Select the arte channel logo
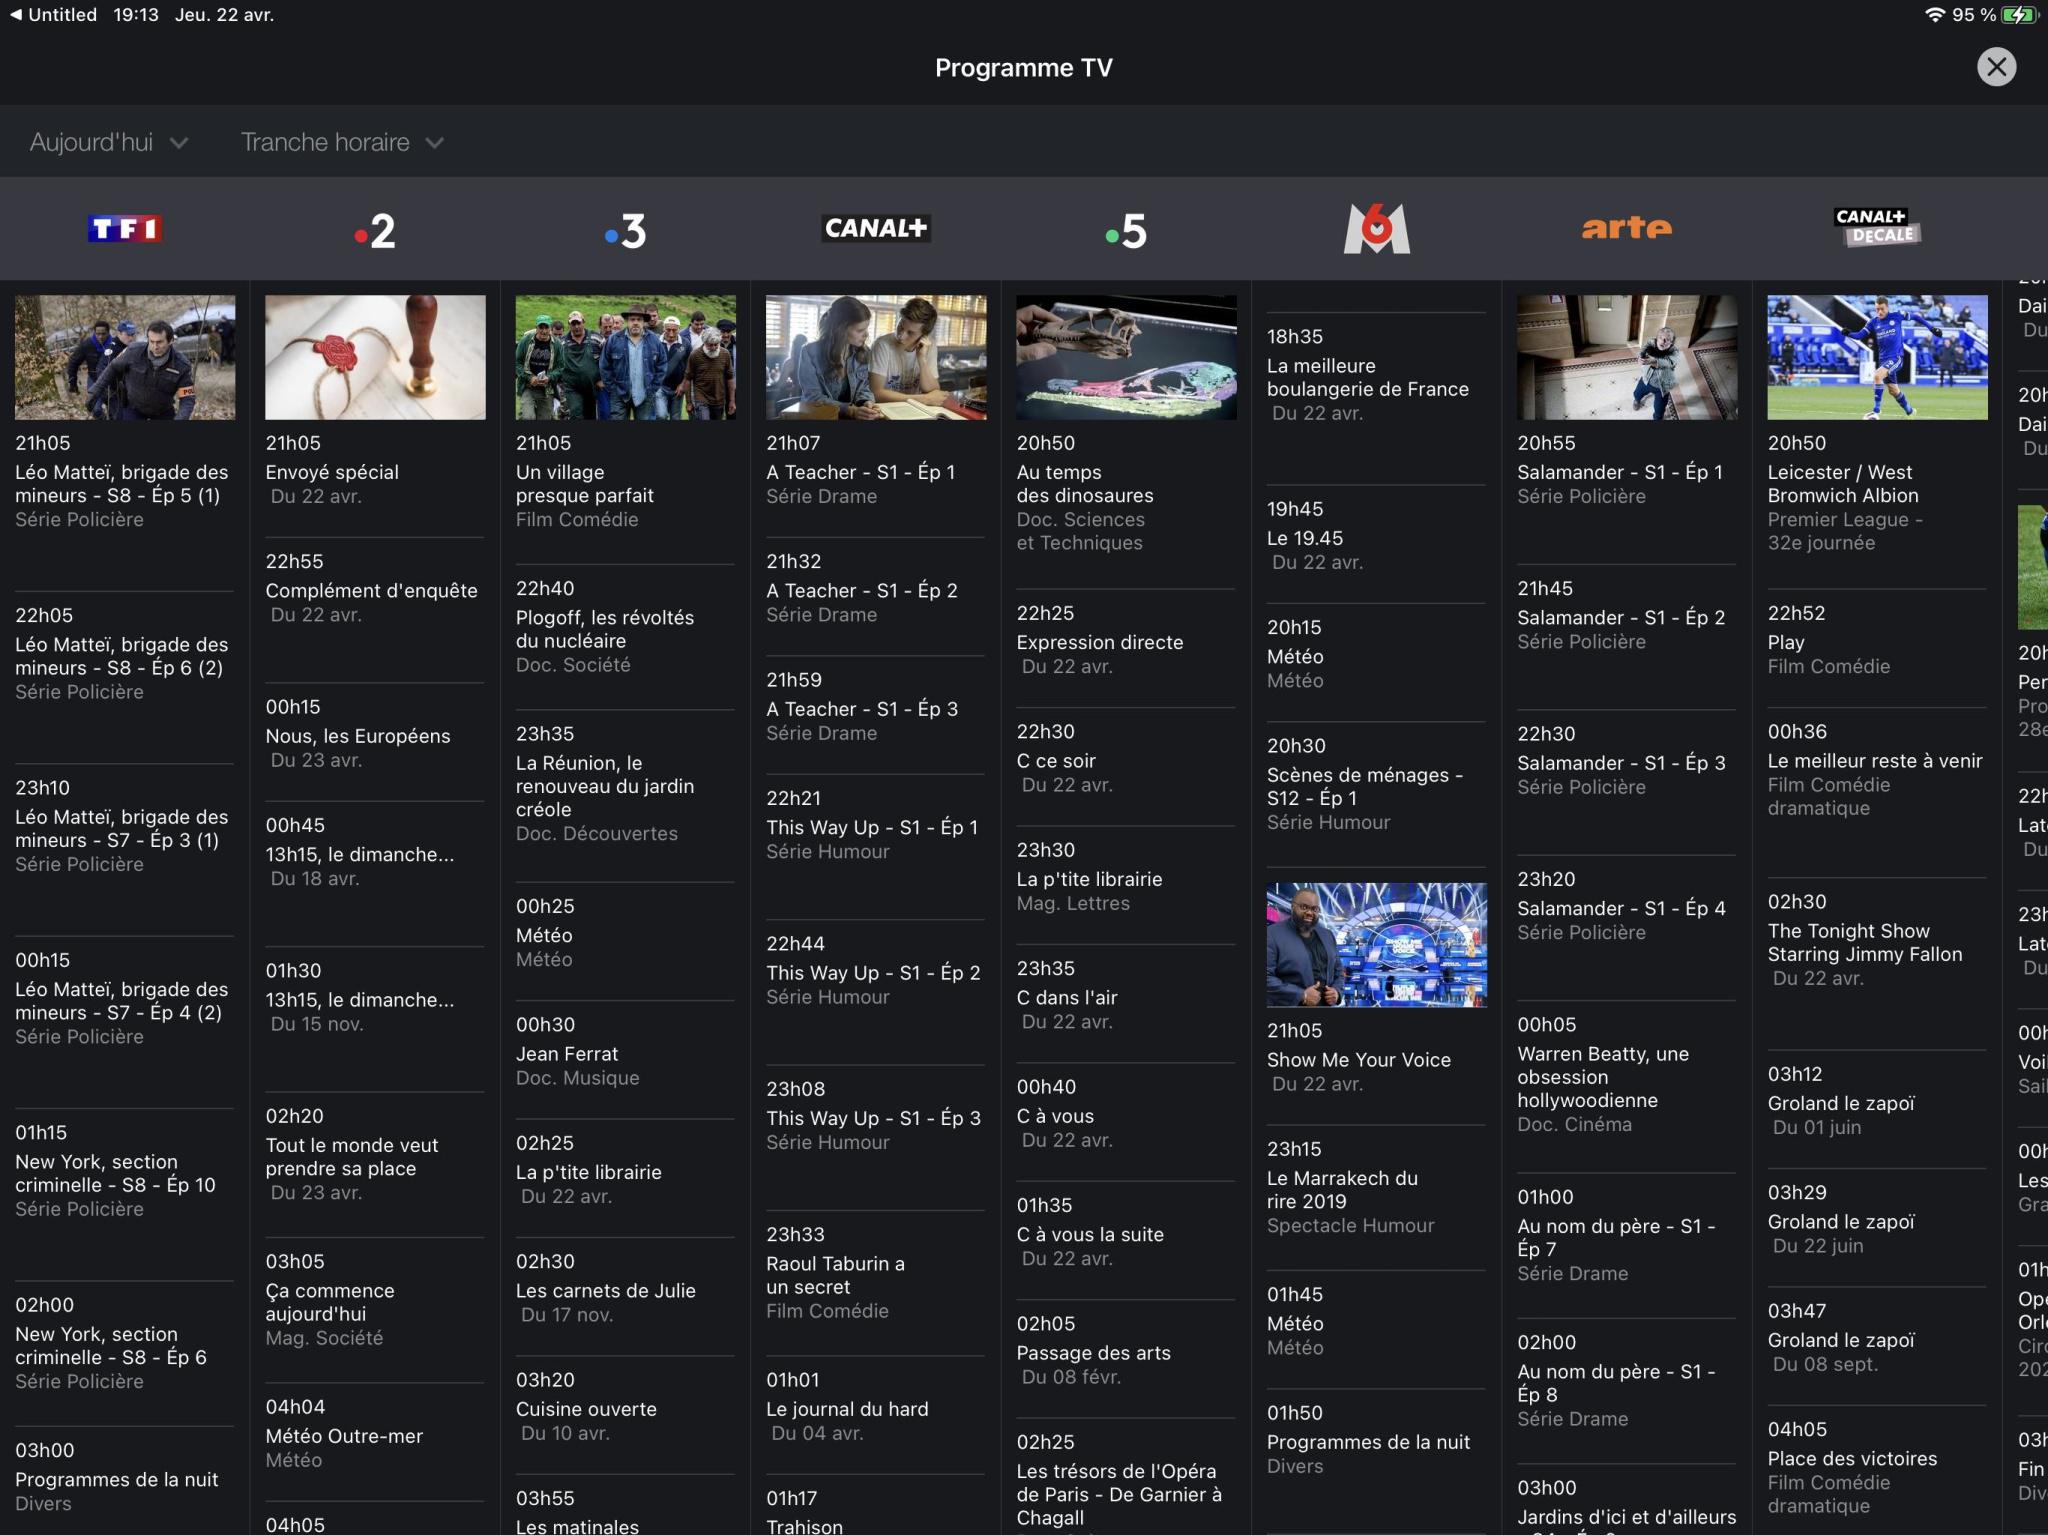2048x1535 pixels. click(1627, 229)
